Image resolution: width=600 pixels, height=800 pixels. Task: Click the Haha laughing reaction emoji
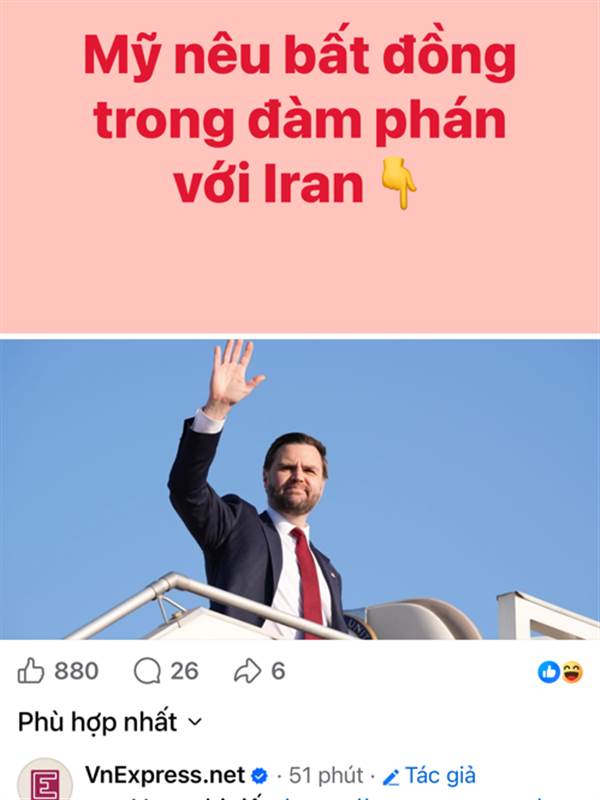pos(572,672)
